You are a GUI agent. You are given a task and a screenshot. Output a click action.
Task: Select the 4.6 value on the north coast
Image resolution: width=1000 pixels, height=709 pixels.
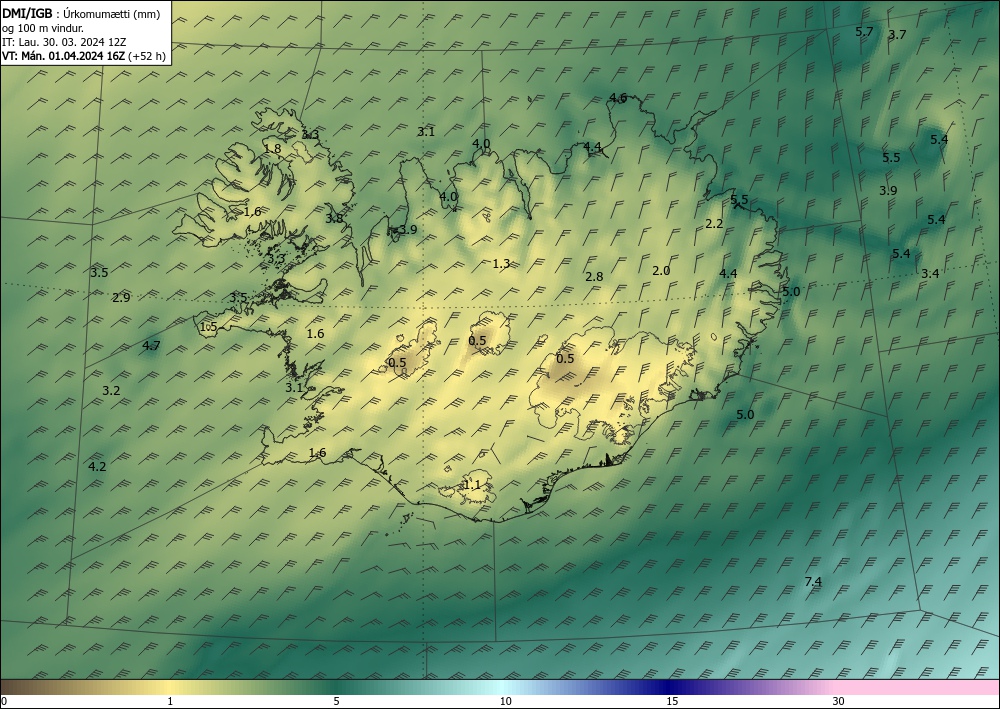[618, 98]
